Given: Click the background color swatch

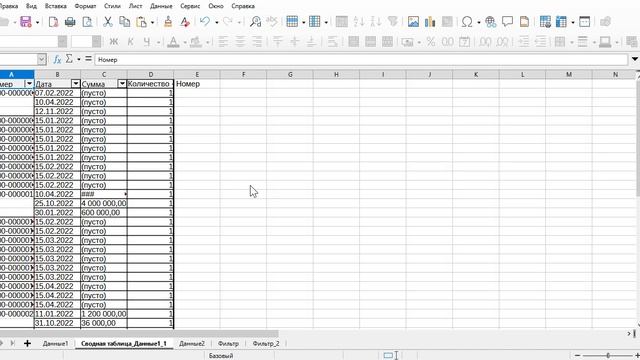Looking at the screenshot, I should click(x=196, y=42).
